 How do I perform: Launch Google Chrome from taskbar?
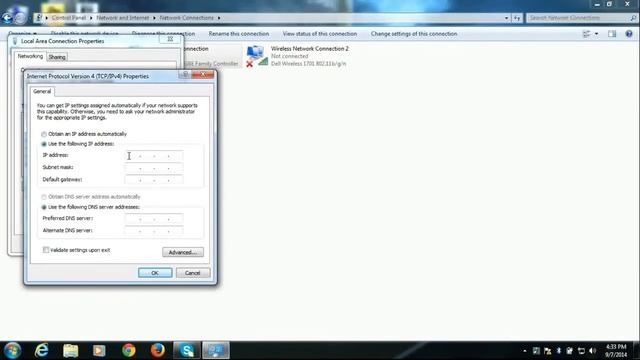click(x=129, y=351)
